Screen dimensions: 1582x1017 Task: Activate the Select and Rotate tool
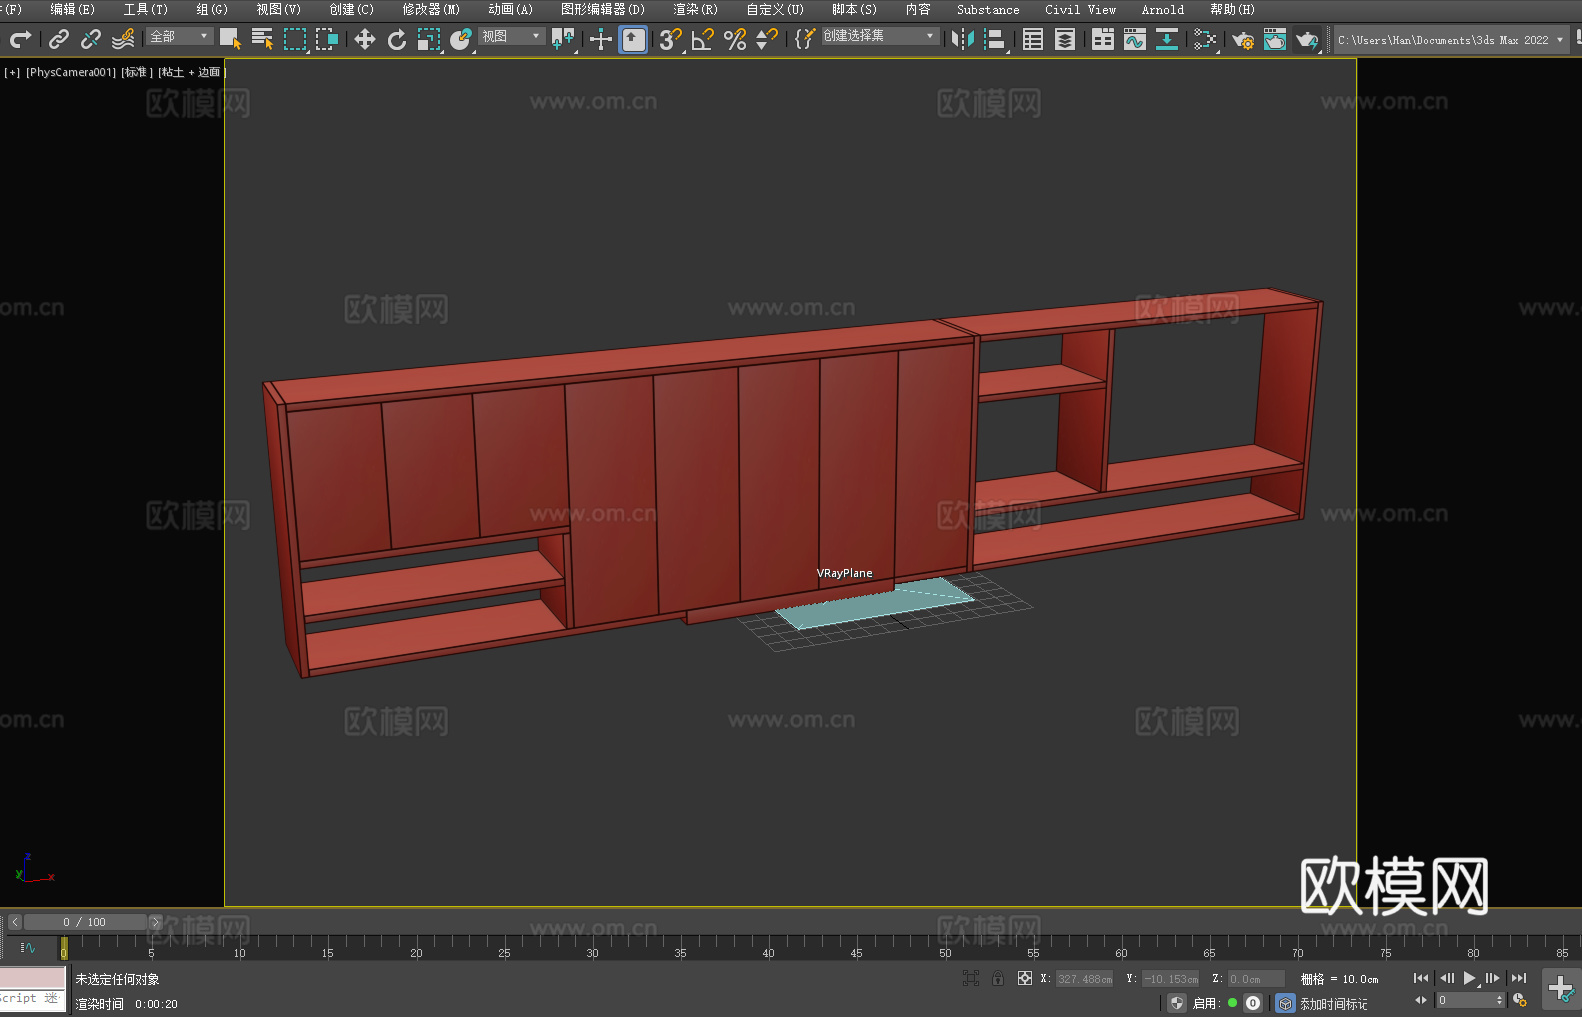coord(397,39)
